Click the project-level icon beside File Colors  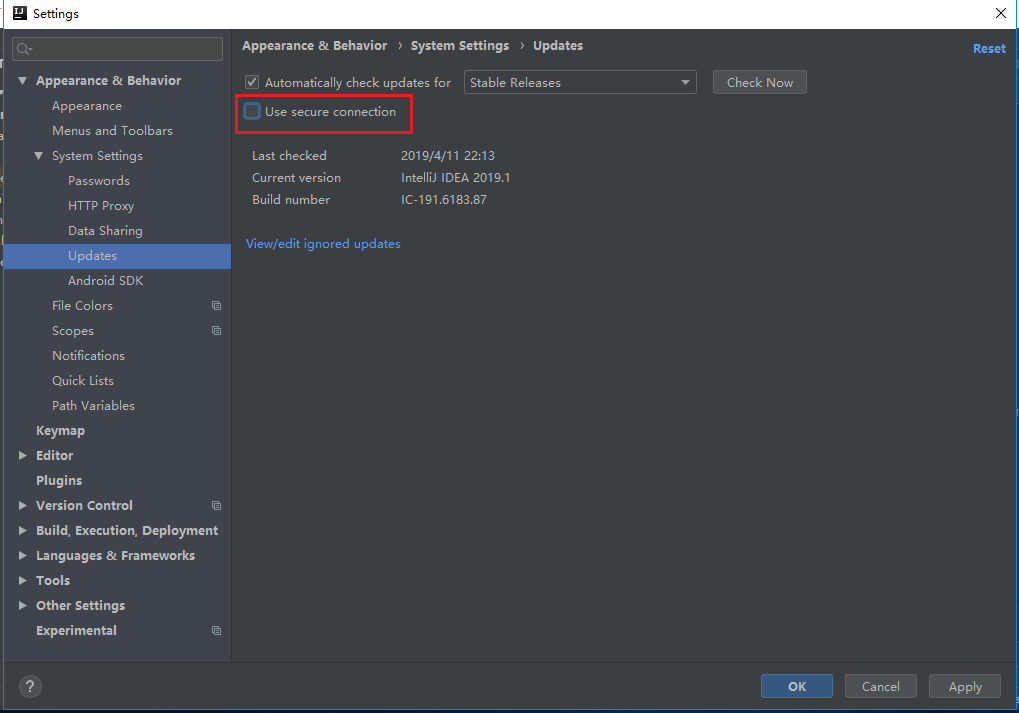[x=216, y=305]
